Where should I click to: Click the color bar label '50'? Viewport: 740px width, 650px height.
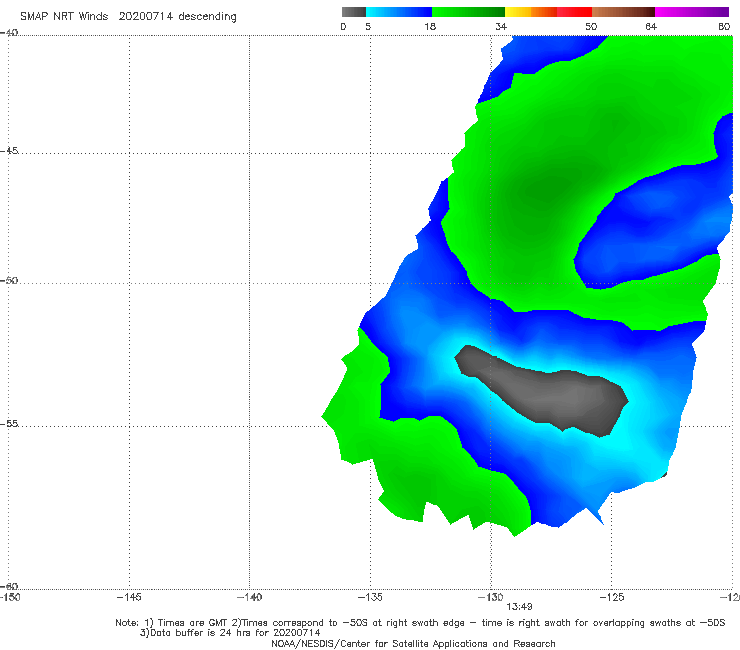(x=591, y=26)
